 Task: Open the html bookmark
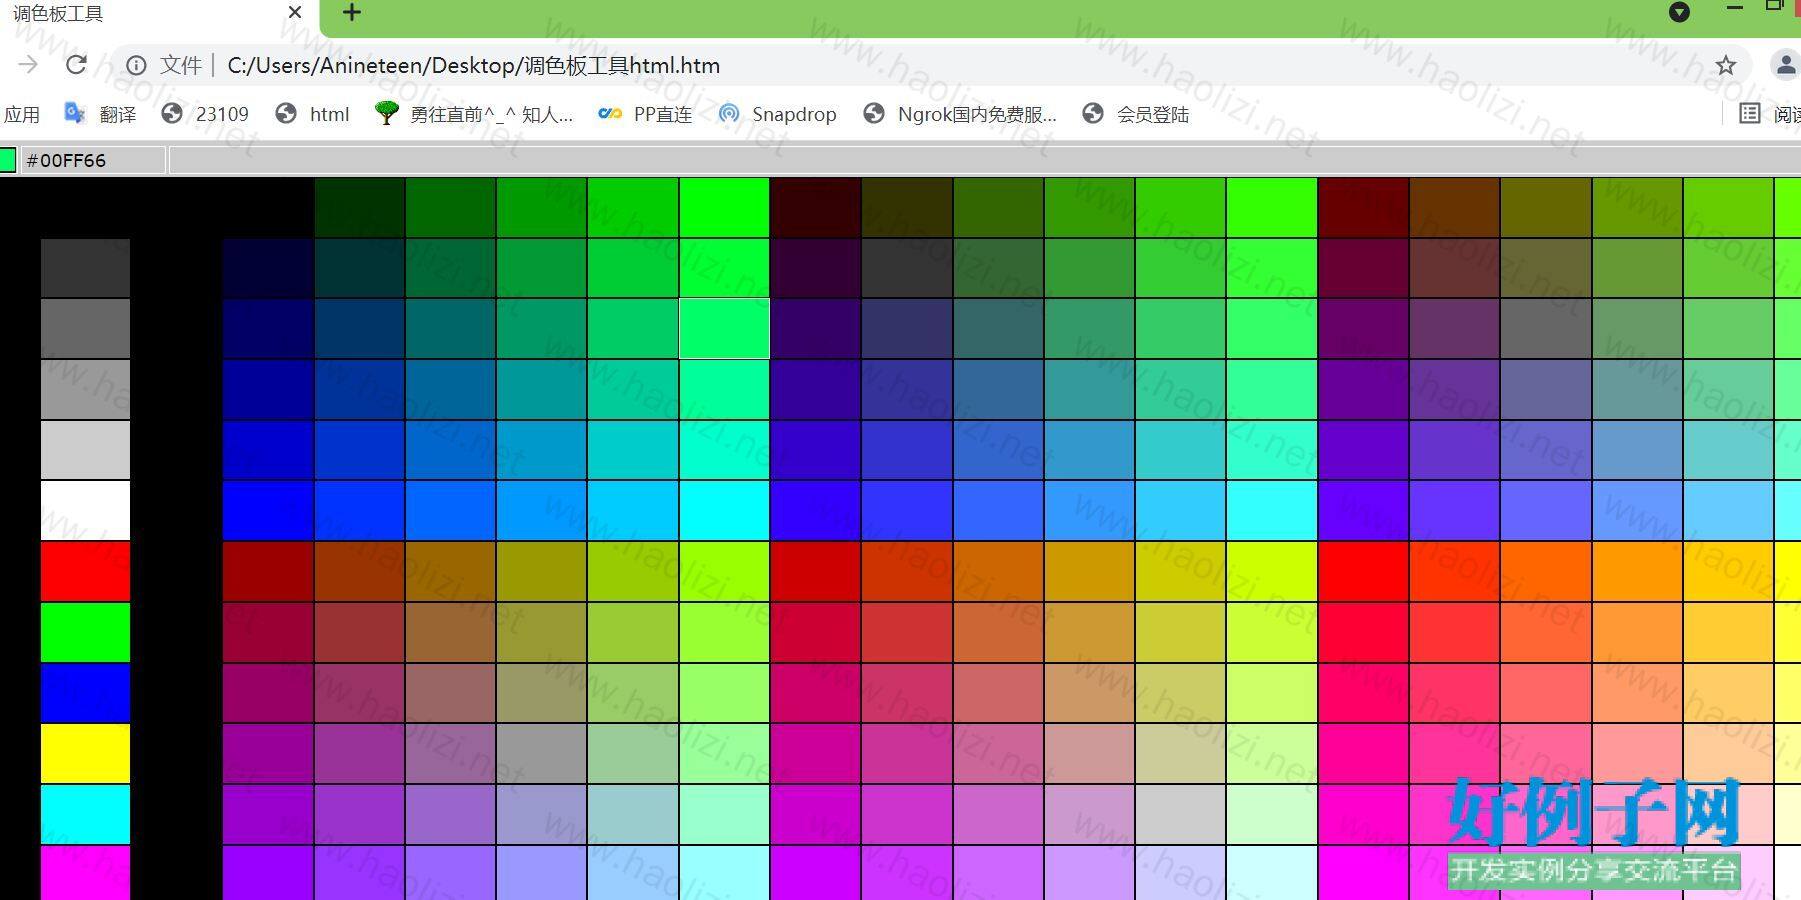click(x=313, y=114)
